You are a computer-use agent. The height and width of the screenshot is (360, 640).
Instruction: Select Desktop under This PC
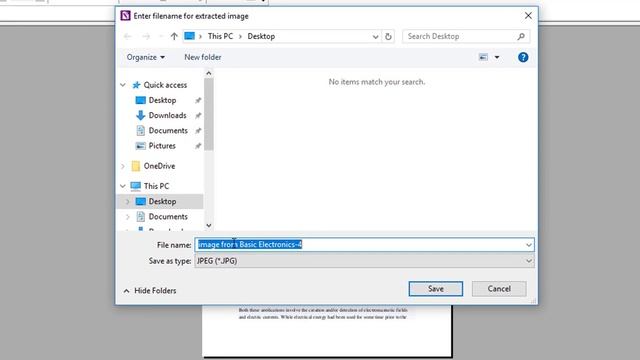click(162, 202)
